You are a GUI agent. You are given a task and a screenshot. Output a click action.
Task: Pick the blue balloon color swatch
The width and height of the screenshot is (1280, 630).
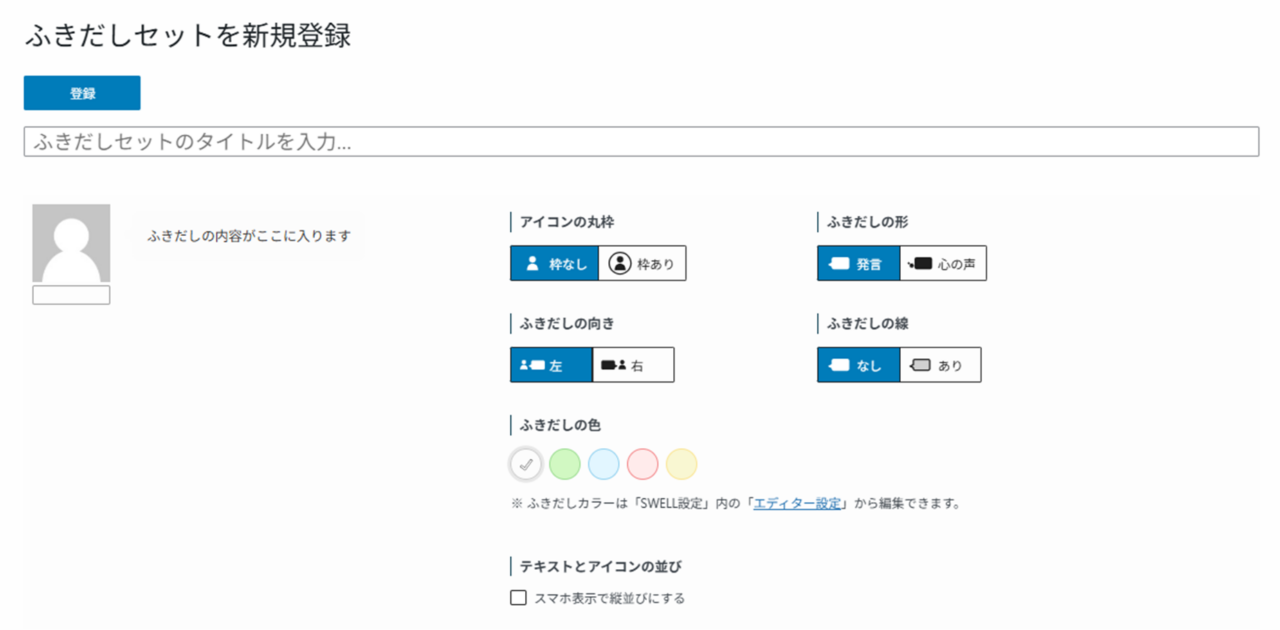(604, 464)
